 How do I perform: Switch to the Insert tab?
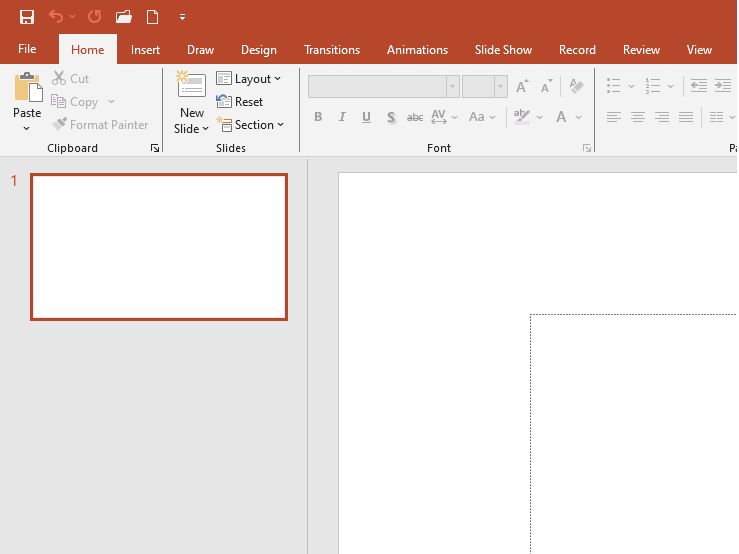(145, 50)
